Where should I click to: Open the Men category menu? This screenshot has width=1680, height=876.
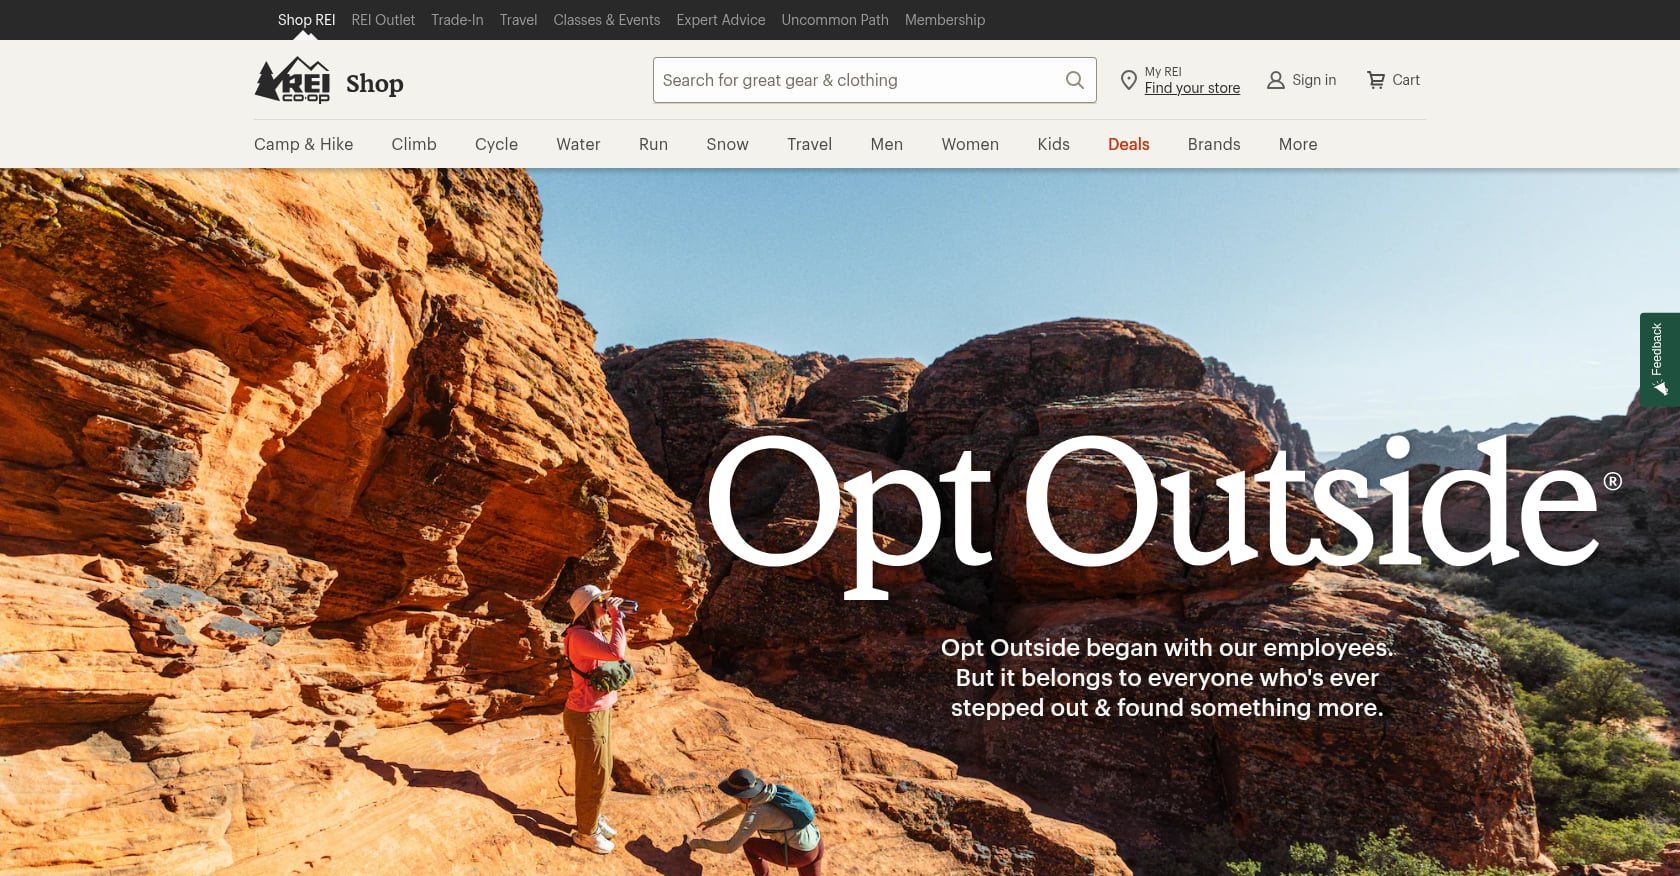coord(886,144)
